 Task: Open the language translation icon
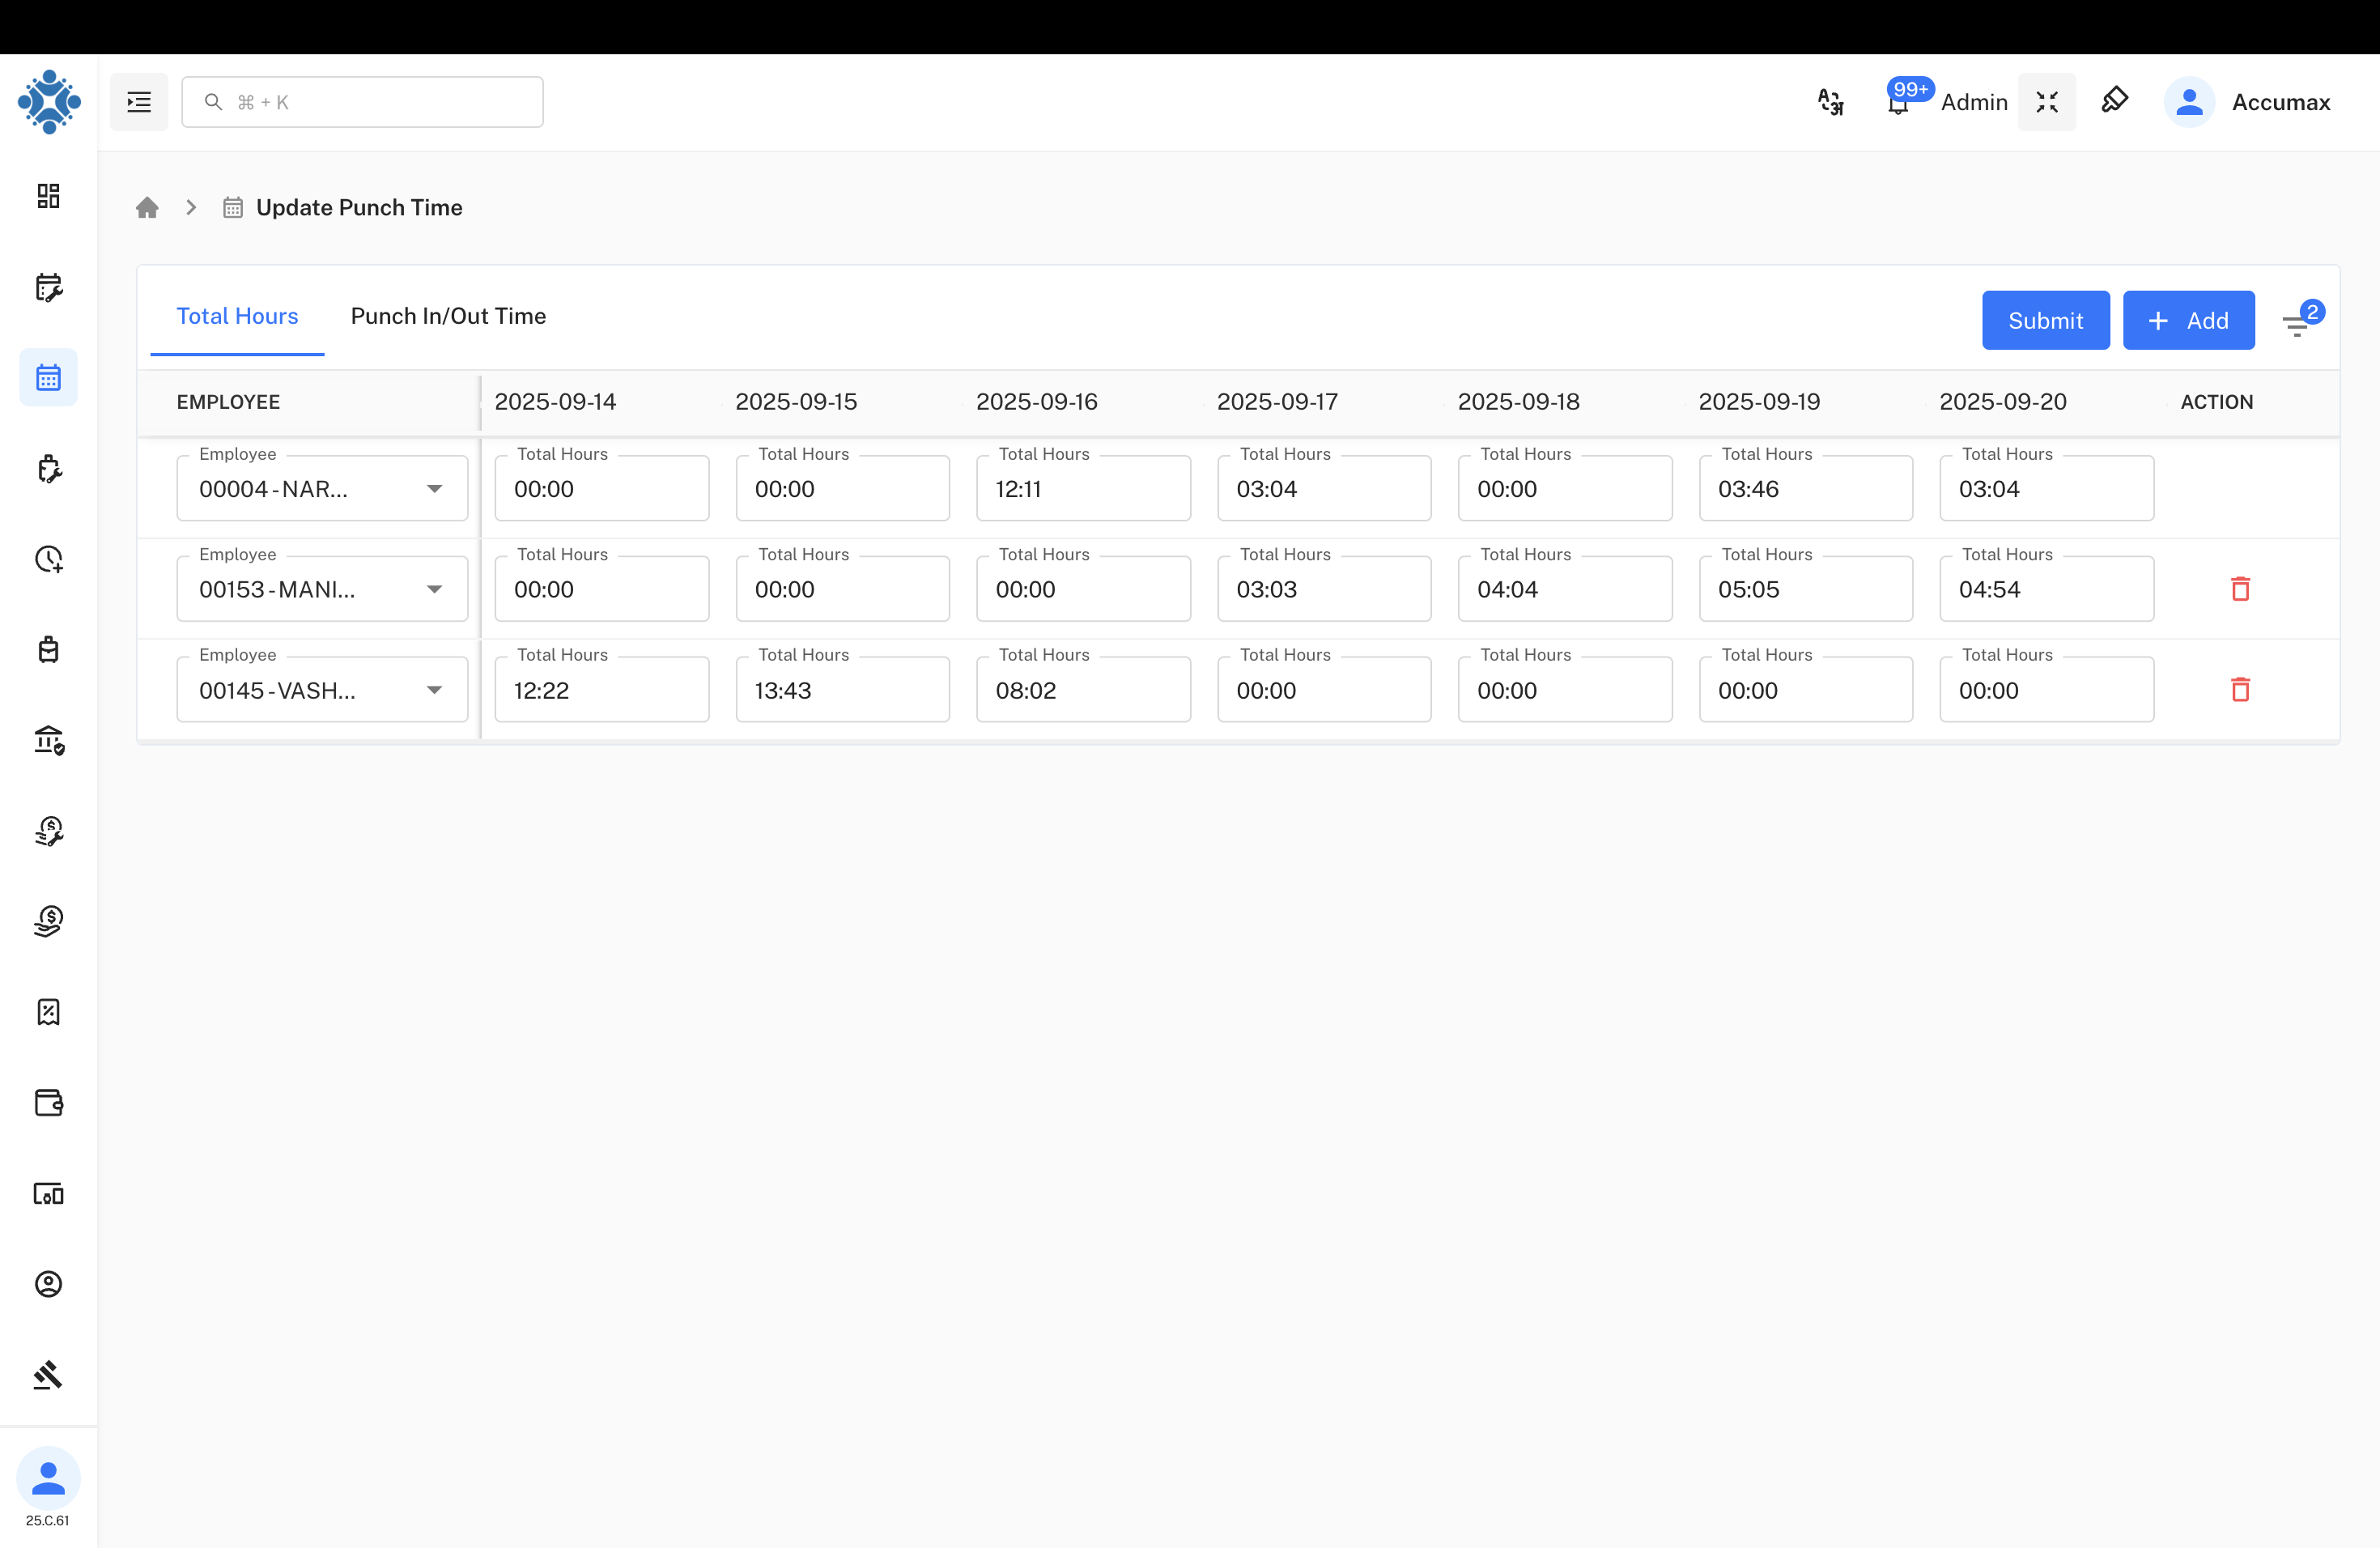coord(1830,102)
